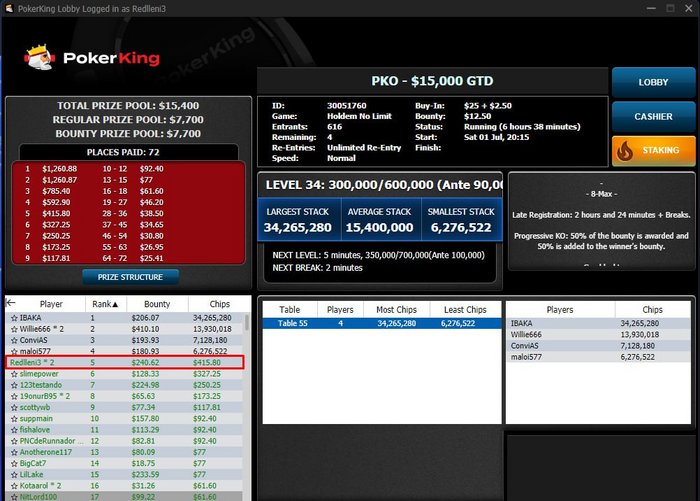700x501 pixels.
Task: Click IBAKA's bounty $206.07
Action: 145,318
